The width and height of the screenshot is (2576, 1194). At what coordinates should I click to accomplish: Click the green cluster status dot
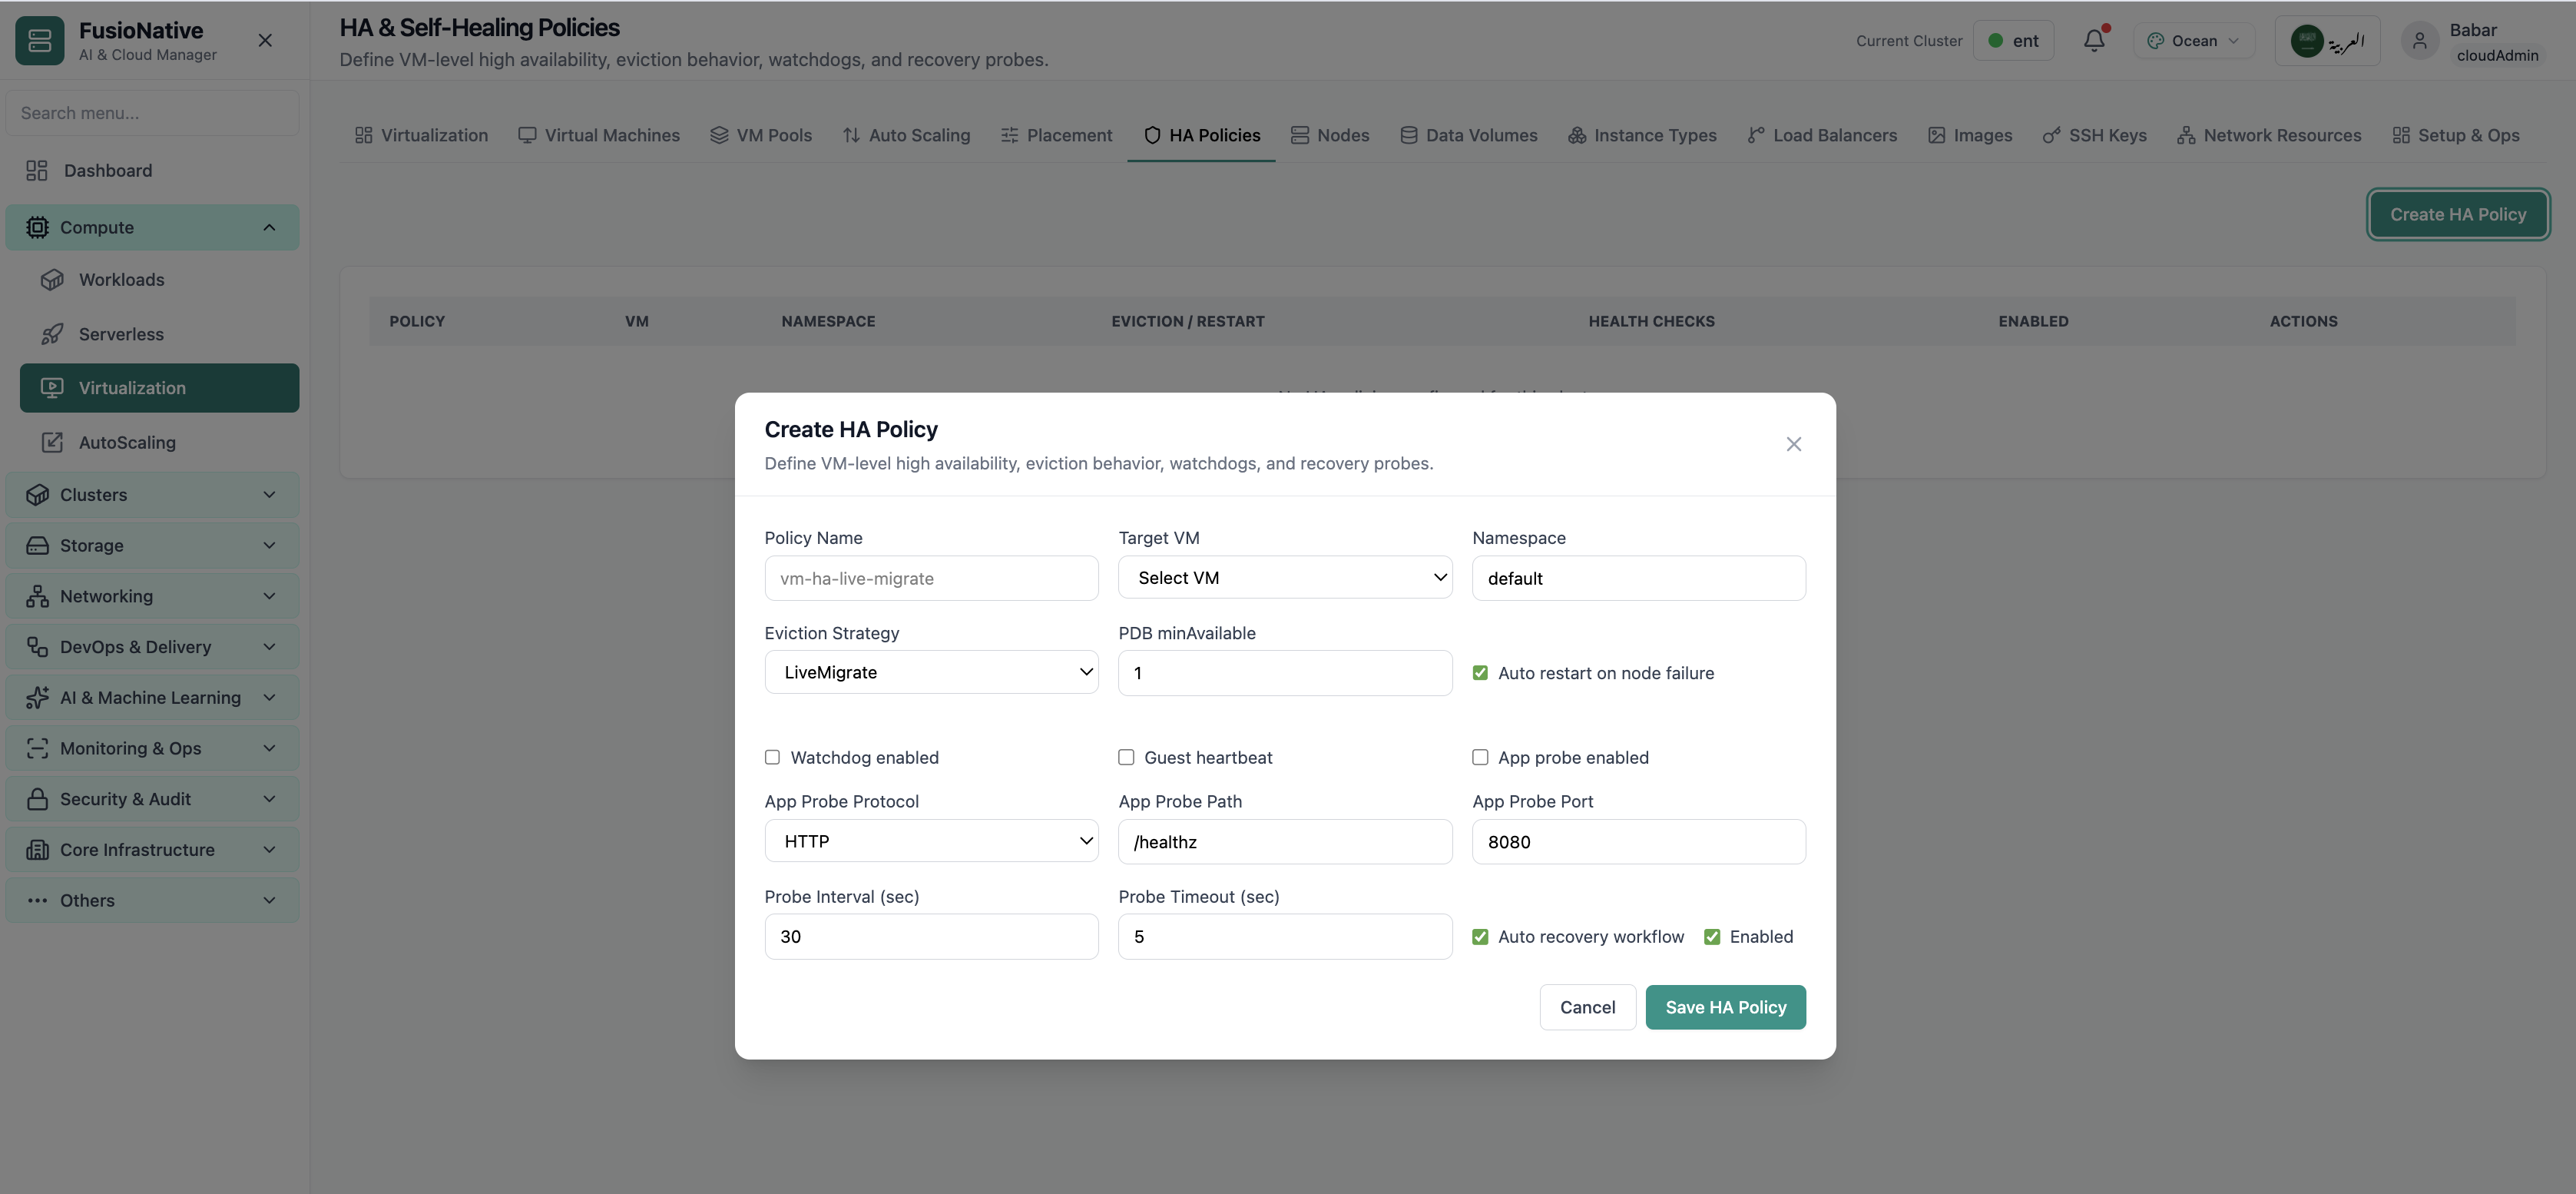click(1995, 41)
